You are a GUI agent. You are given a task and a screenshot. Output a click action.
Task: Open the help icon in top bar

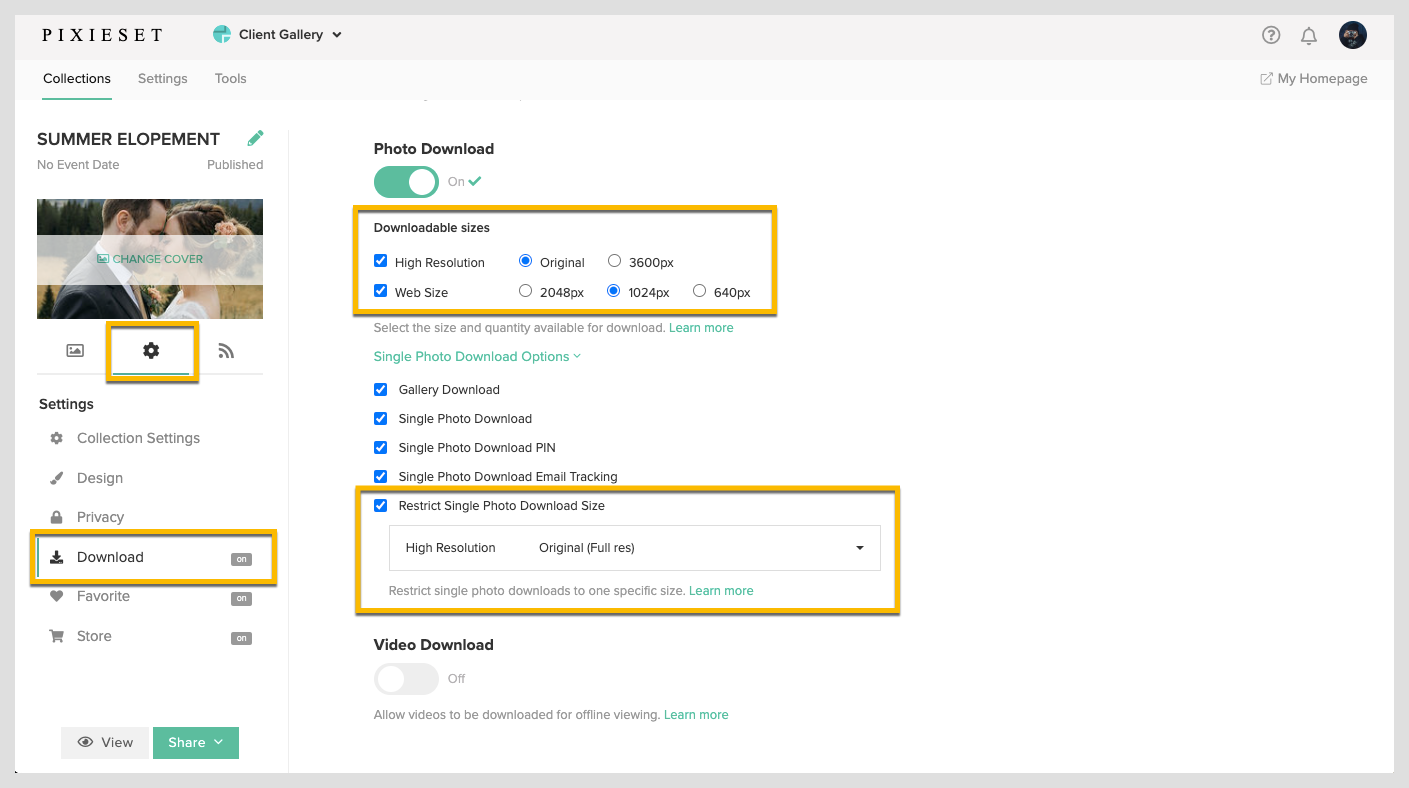1271,35
